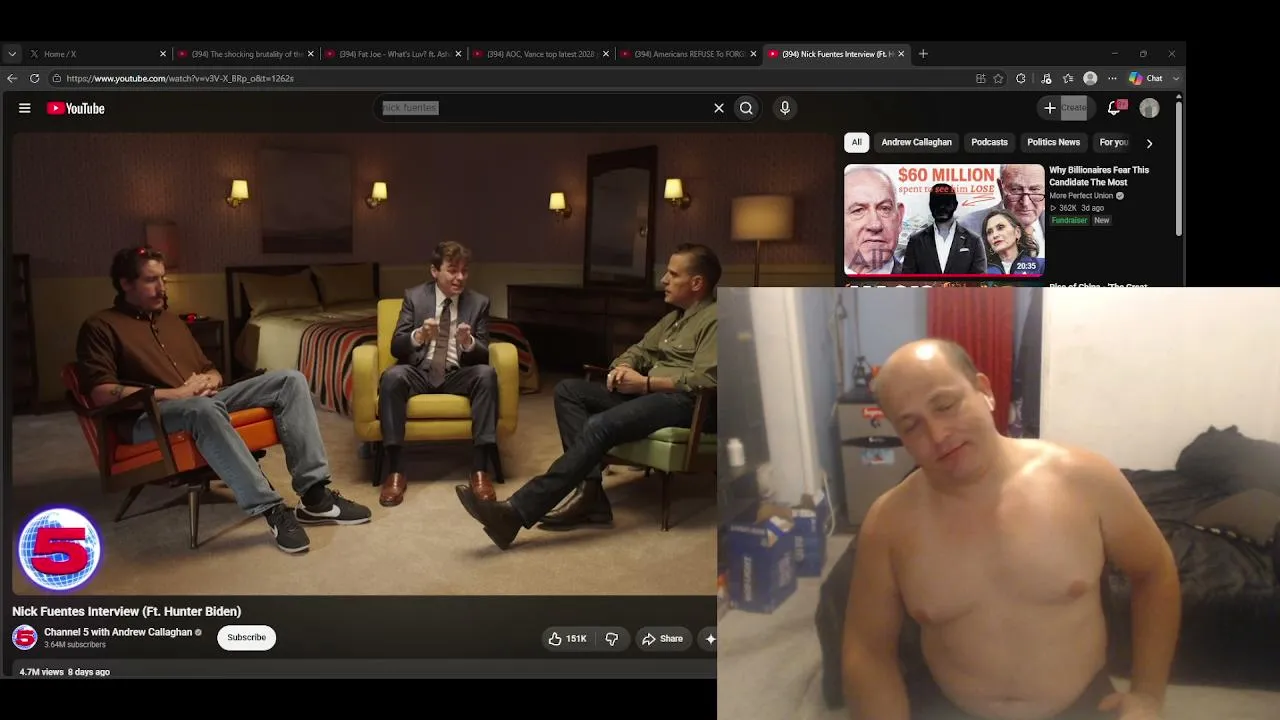This screenshot has width=1280, height=720.
Task: Click the video title Nick Fuentes Interview
Action: (127, 611)
